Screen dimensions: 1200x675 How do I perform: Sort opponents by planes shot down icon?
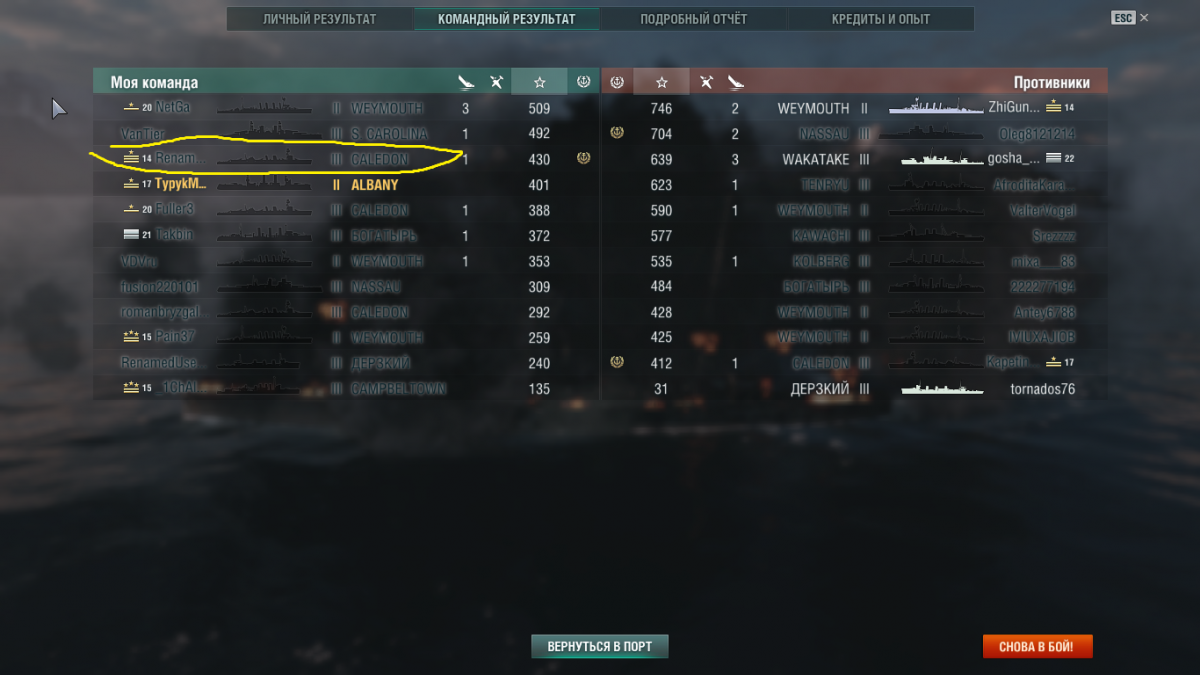click(x=706, y=82)
